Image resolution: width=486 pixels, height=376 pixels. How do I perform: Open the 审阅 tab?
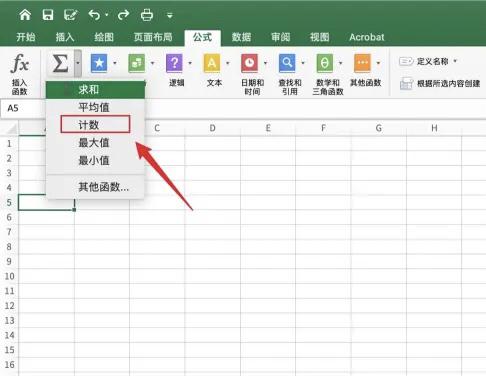point(280,37)
